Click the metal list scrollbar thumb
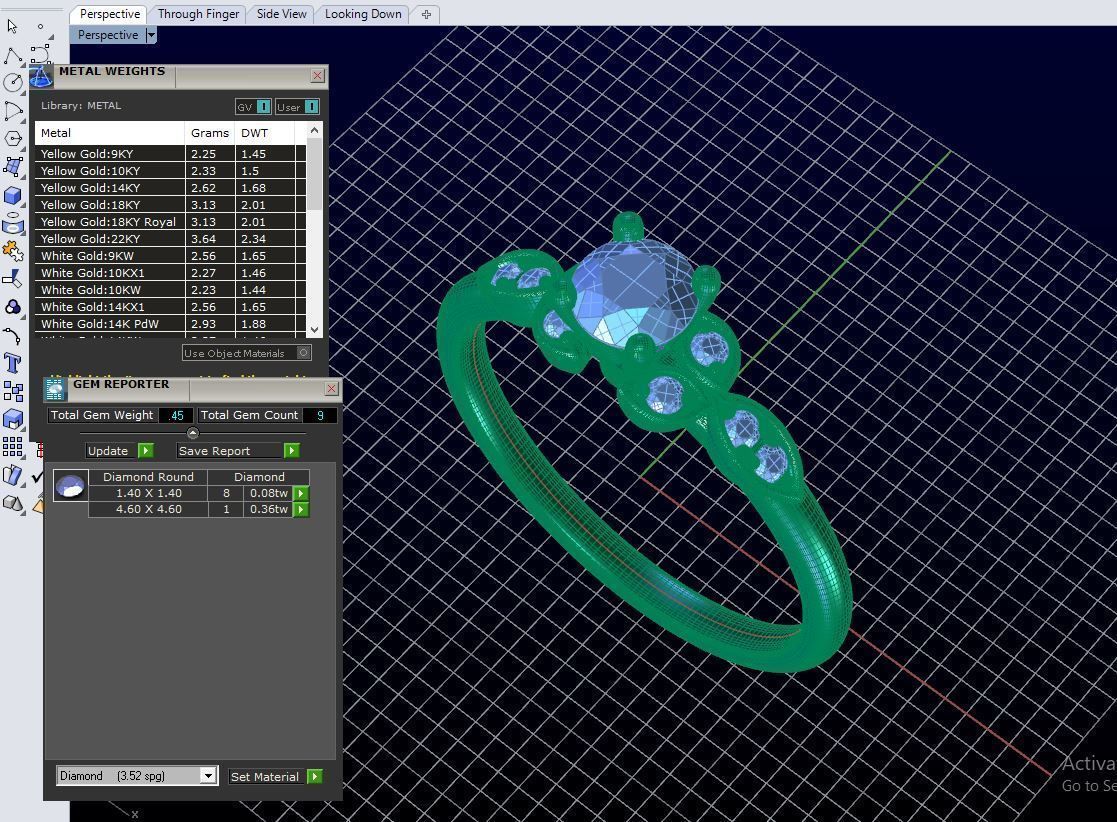 pyautogui.click(x=314, y=175)
